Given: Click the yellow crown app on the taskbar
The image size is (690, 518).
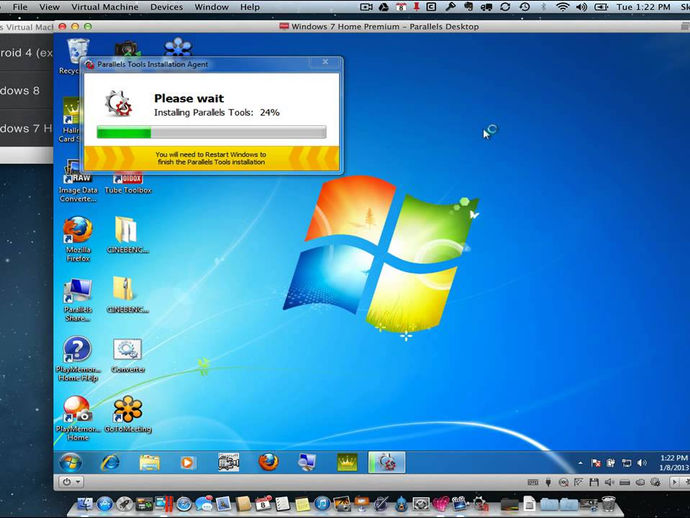Looking at the screenshot, I should 347,463.
